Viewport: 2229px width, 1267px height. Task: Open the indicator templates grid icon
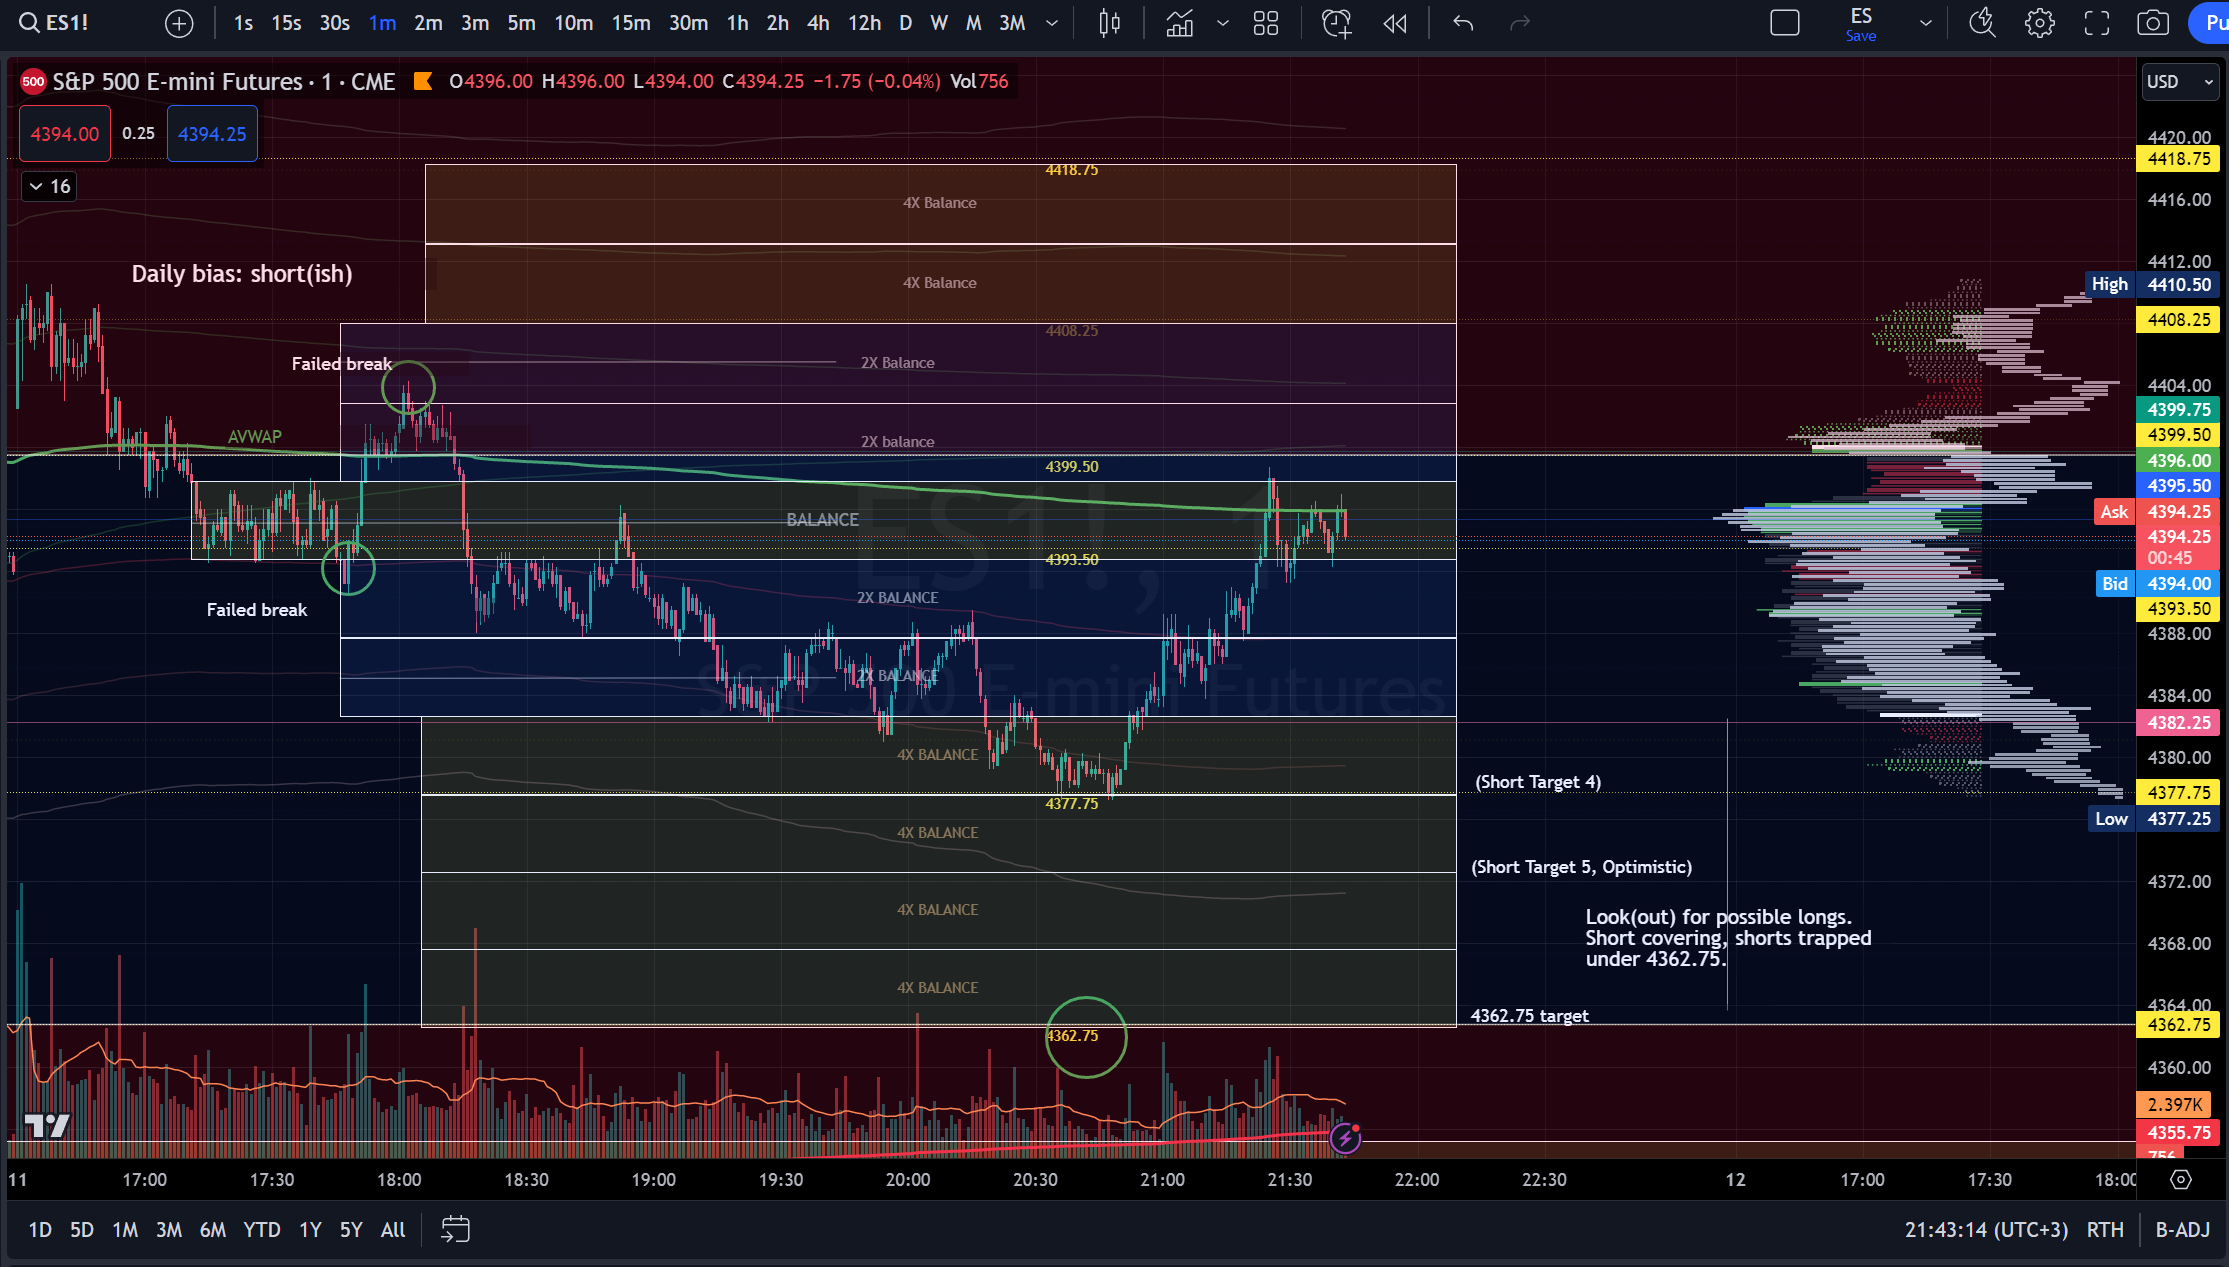coord(1266,23)
